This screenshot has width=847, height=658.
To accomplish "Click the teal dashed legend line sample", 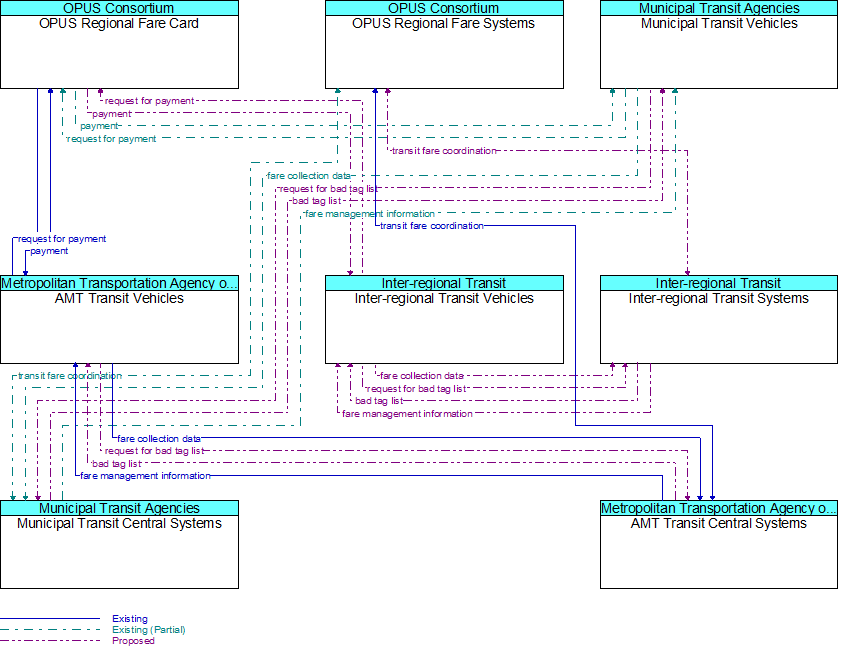I will [x=50, y=629].
